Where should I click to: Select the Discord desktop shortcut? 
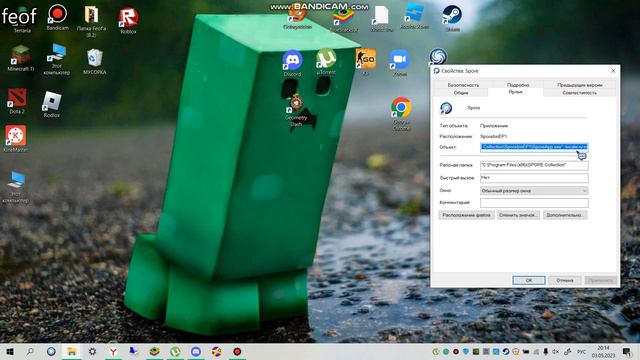coord(292,63)
